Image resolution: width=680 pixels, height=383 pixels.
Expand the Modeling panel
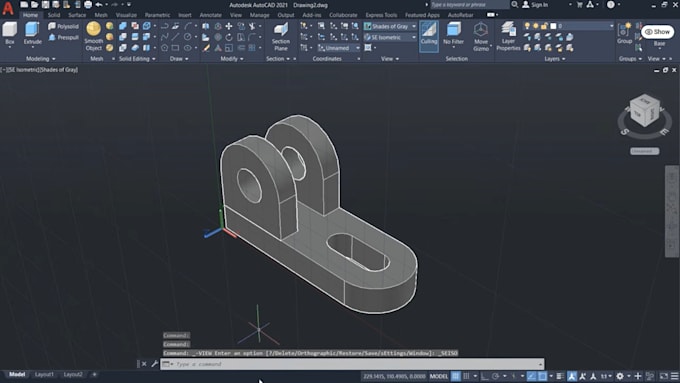tap(41, 59)
